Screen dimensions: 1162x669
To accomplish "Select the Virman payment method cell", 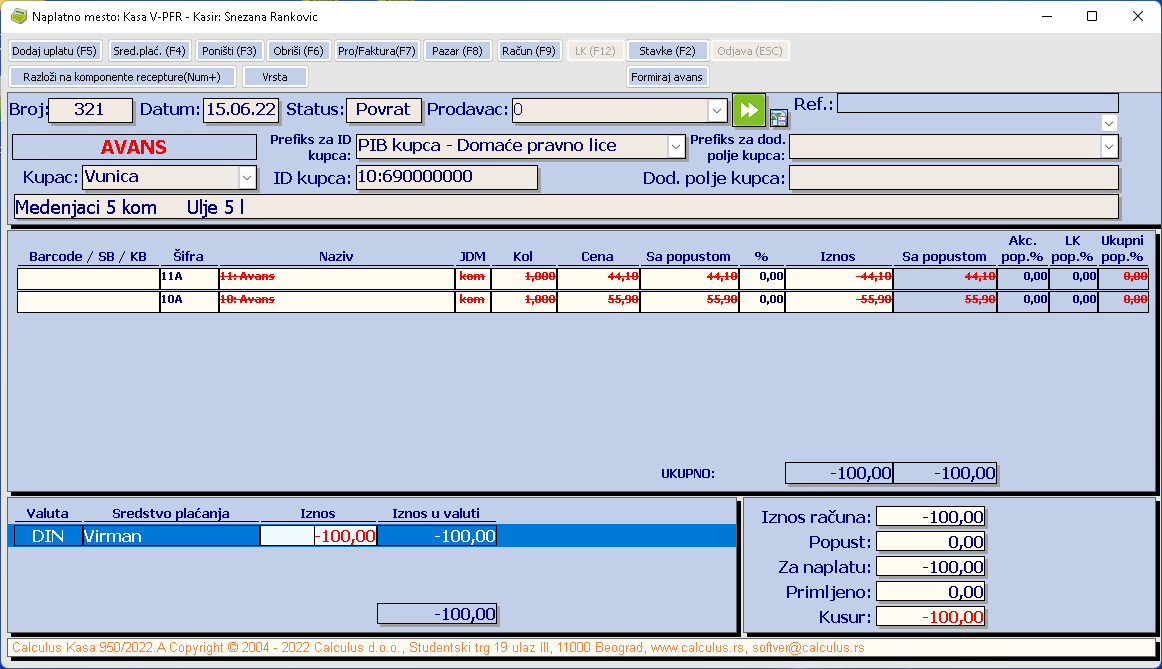I will click(171, 536).
